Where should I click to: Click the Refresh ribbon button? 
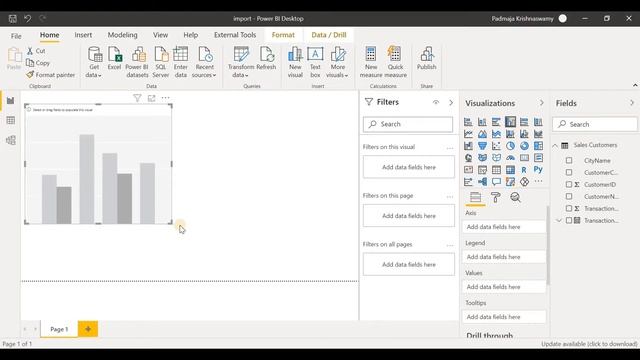pos(266,58)
